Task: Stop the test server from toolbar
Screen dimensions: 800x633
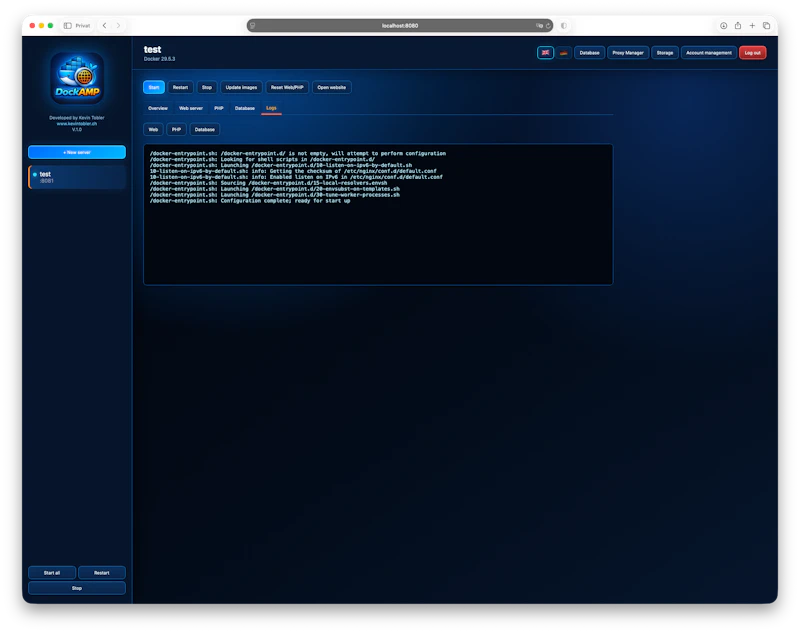Action: [207, 87]
